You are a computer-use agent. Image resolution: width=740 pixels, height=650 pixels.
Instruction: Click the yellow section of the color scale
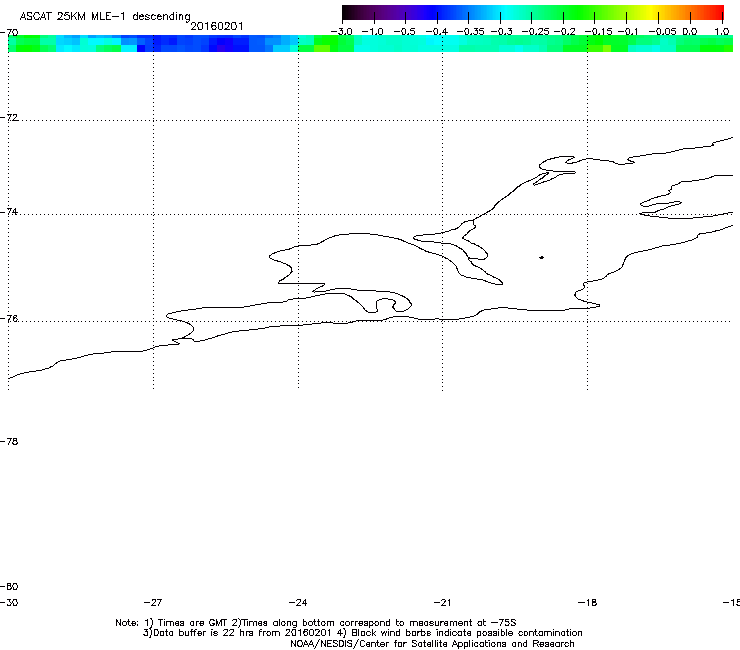click(x=650, y=12)
